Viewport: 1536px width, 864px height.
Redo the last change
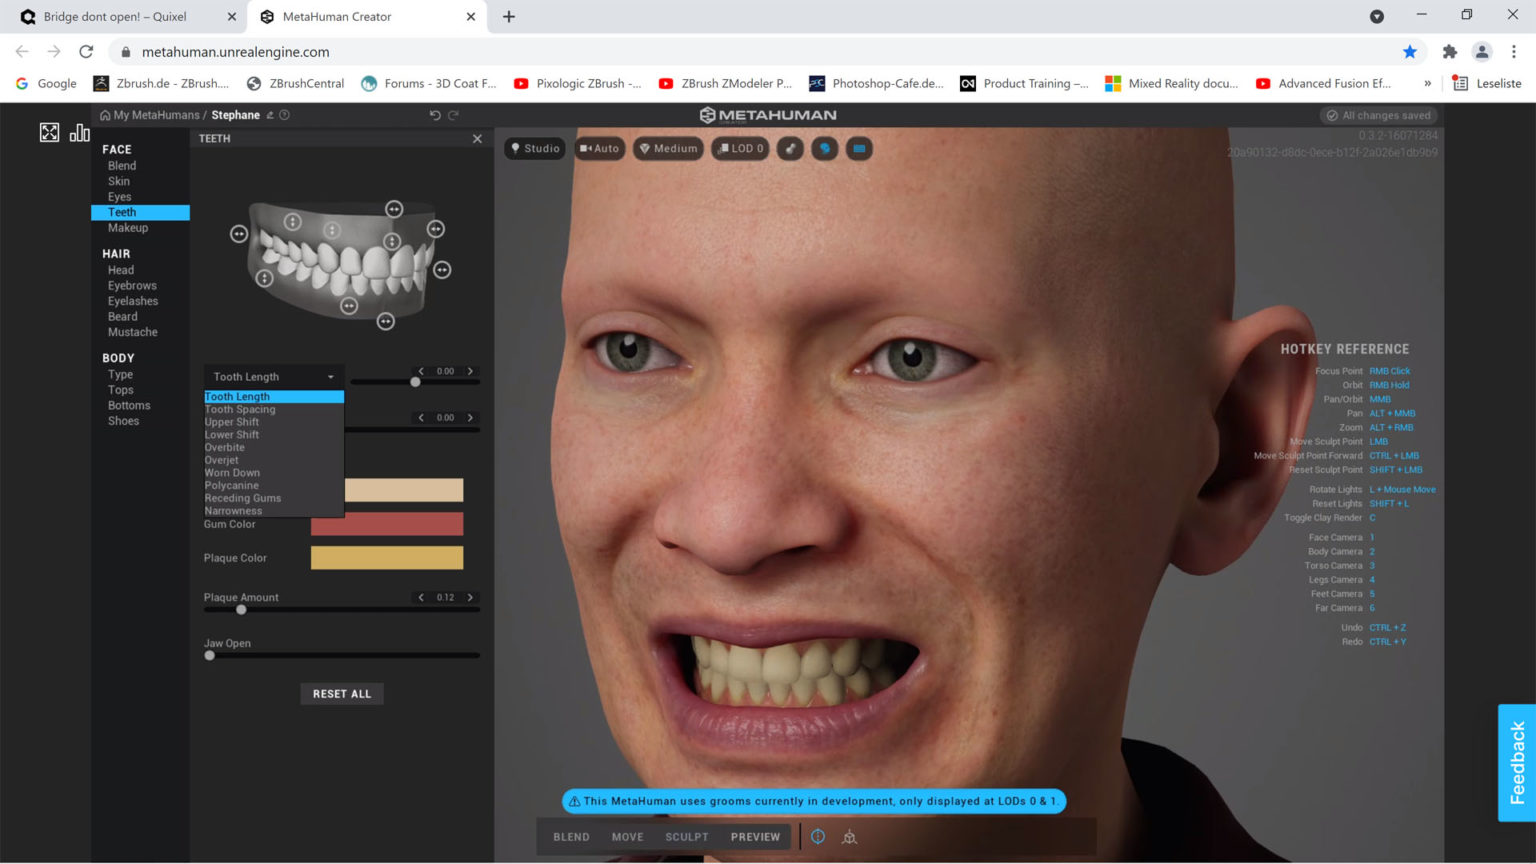(x=455, y=115)
